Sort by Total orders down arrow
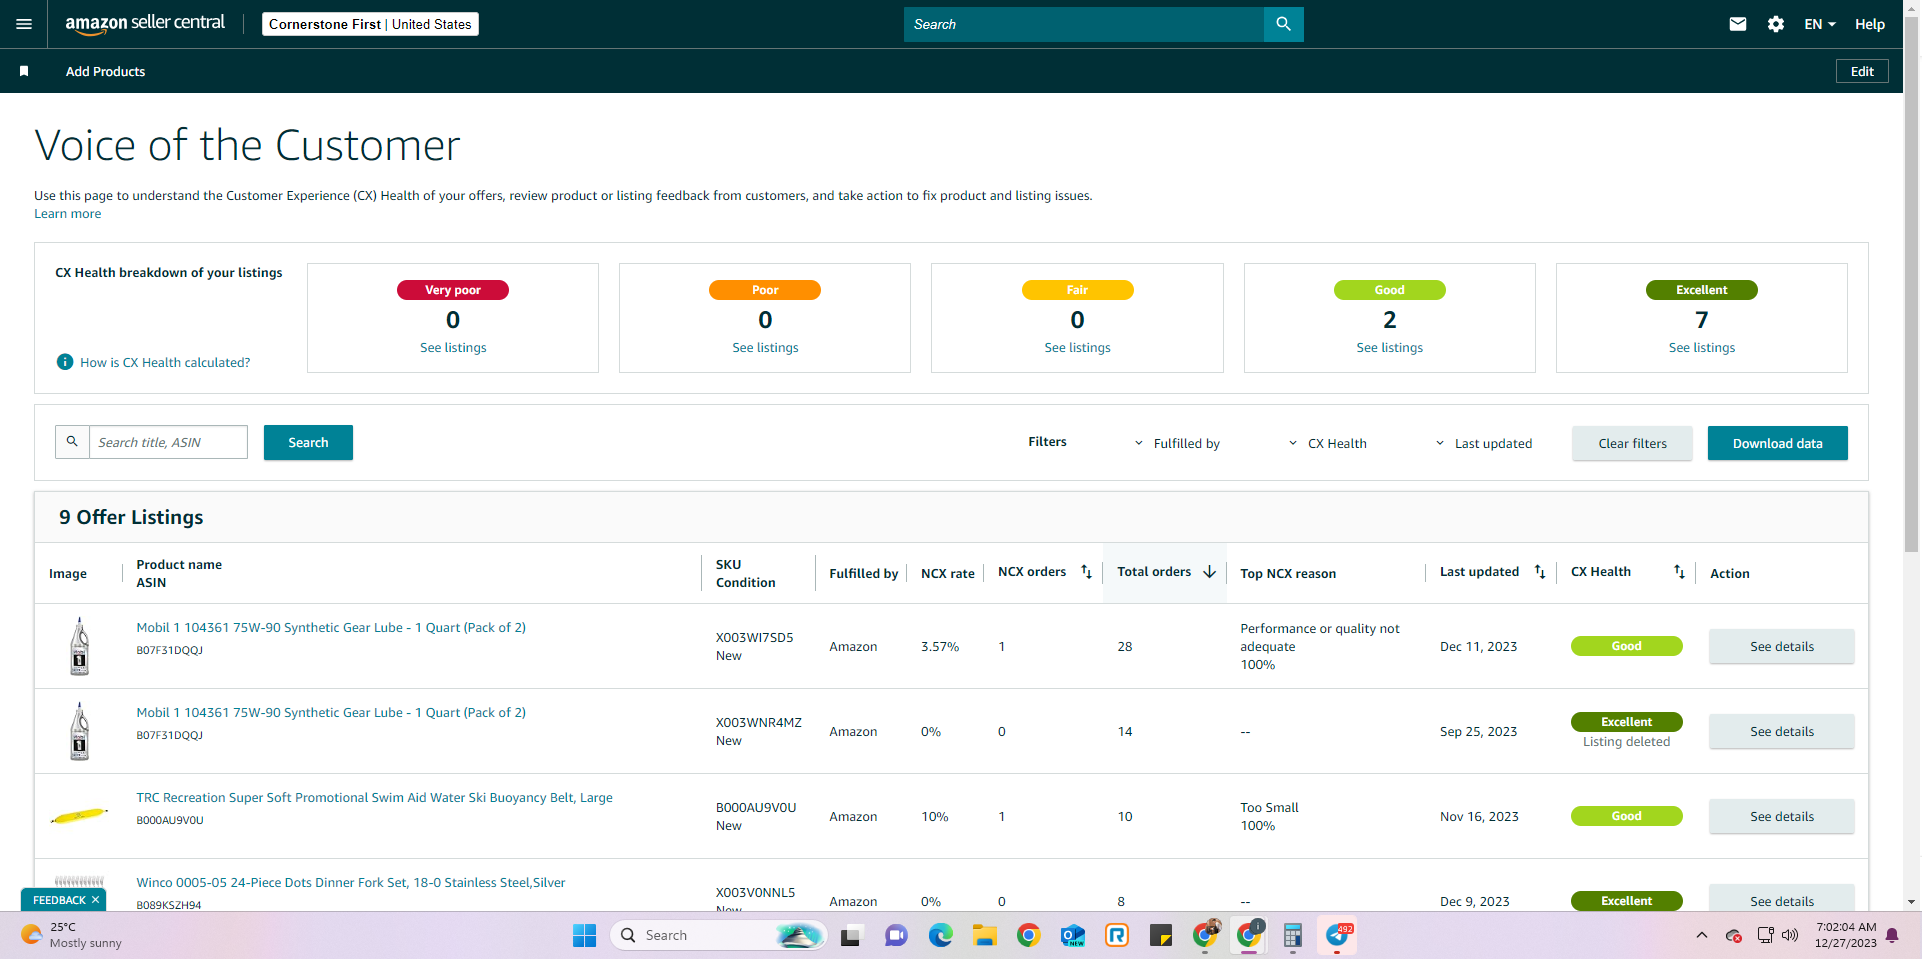 click(1209, 572)
